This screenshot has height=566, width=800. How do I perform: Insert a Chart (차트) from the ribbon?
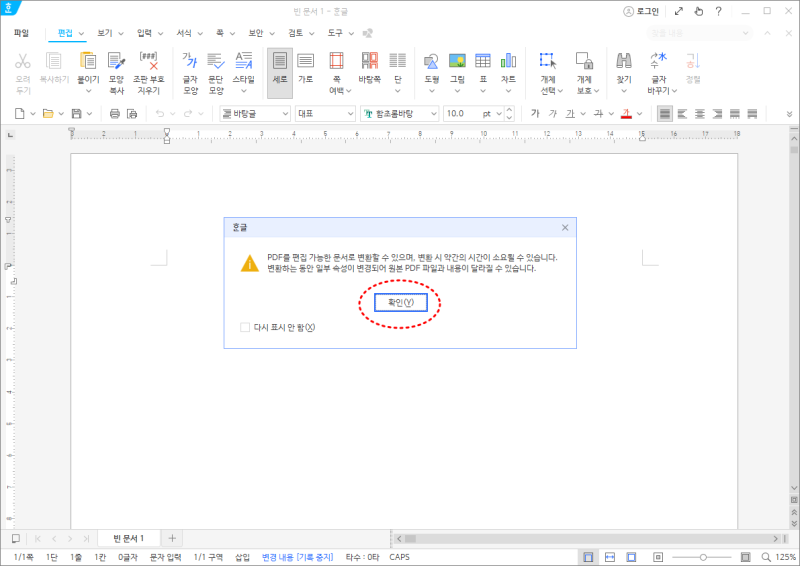508,61
